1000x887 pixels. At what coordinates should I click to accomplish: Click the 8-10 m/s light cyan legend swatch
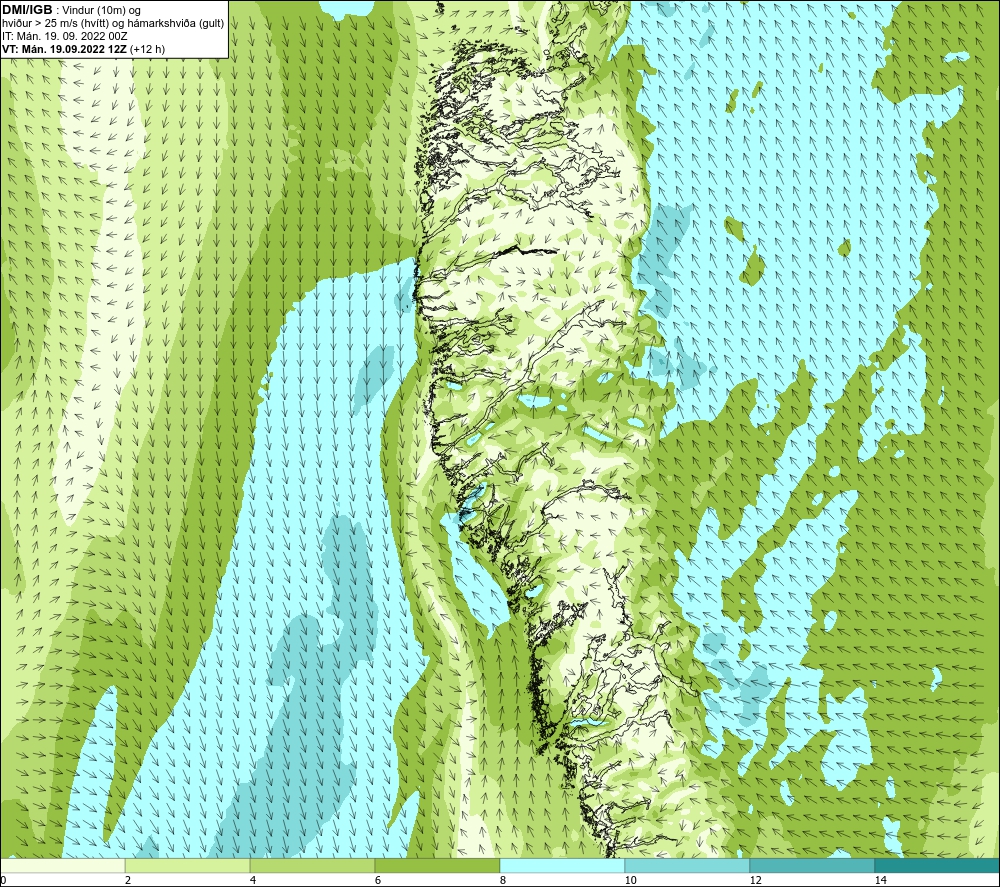point(562,865)
